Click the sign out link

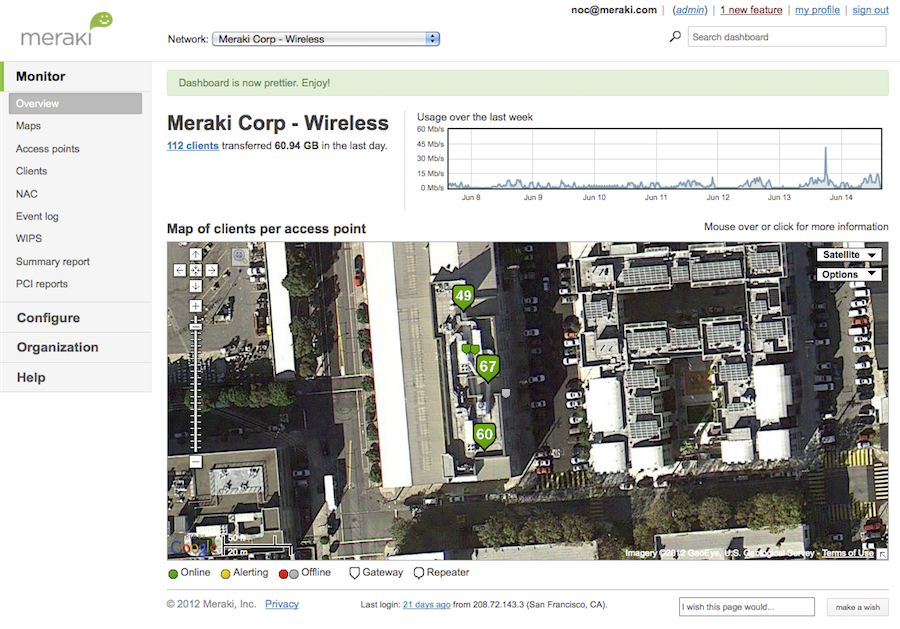pos(871,10)
